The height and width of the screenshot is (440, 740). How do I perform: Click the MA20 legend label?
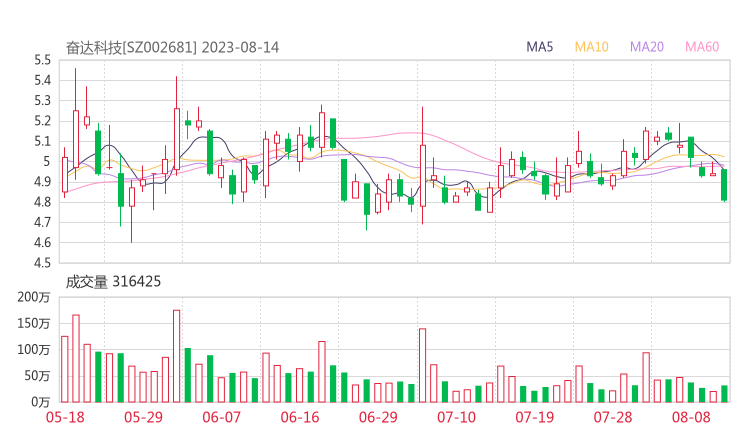pos(647,47)
